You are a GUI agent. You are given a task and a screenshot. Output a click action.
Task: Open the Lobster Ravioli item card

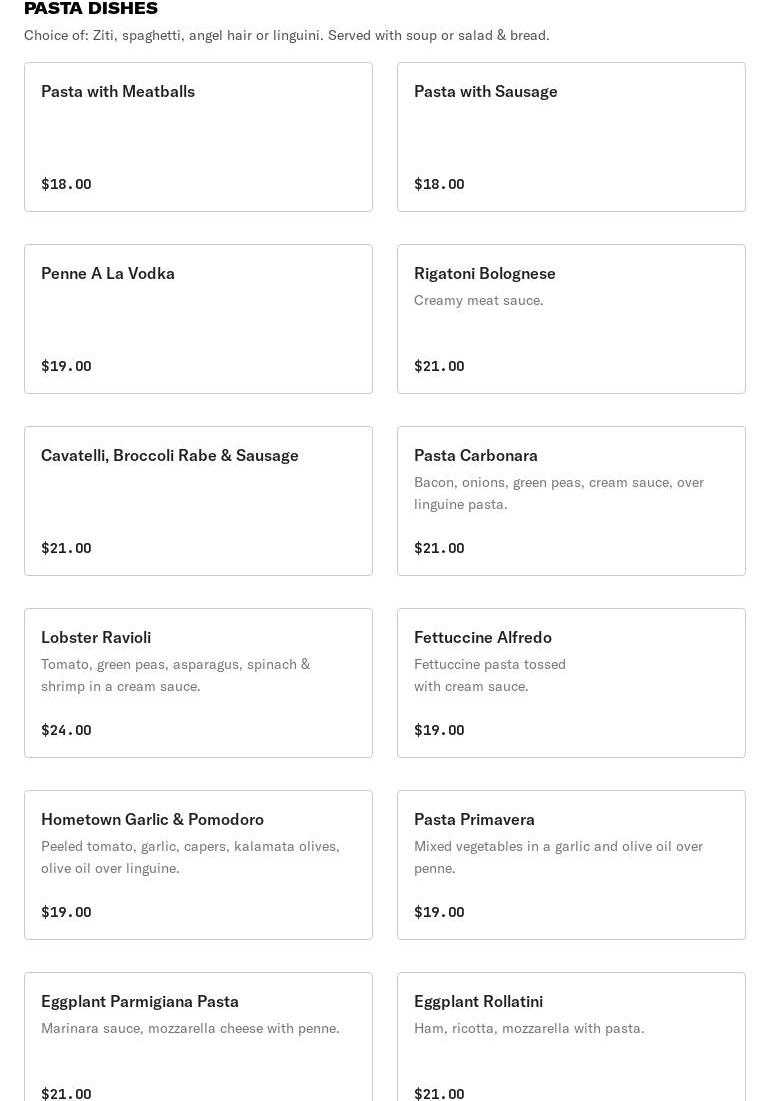tap(198, 683)
